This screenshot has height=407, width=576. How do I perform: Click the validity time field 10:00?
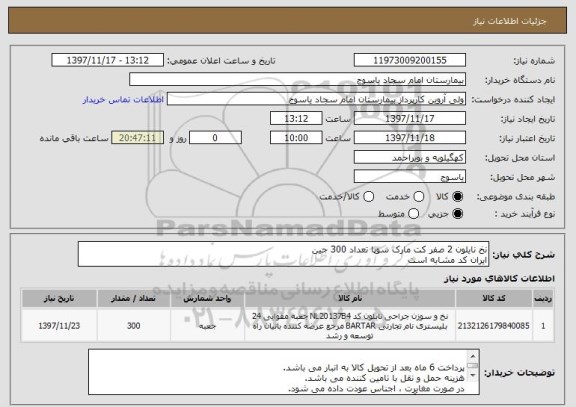[296, 138]
